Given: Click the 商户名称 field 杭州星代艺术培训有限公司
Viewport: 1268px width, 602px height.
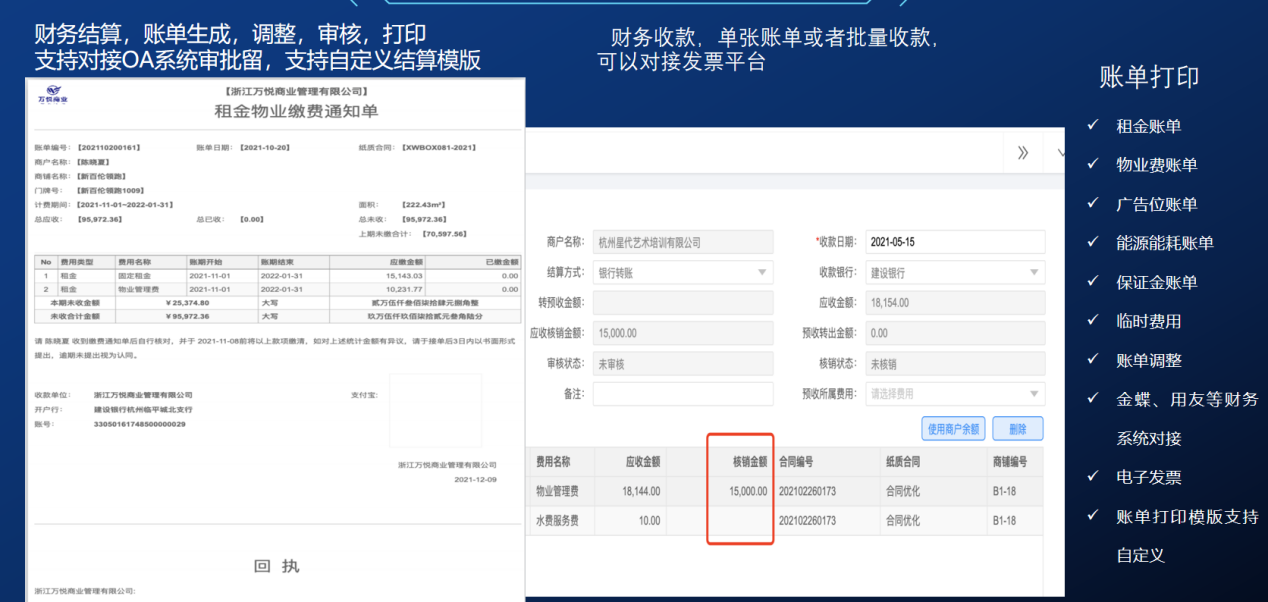Looking at the screenshot, I should (x=683, y=242).
